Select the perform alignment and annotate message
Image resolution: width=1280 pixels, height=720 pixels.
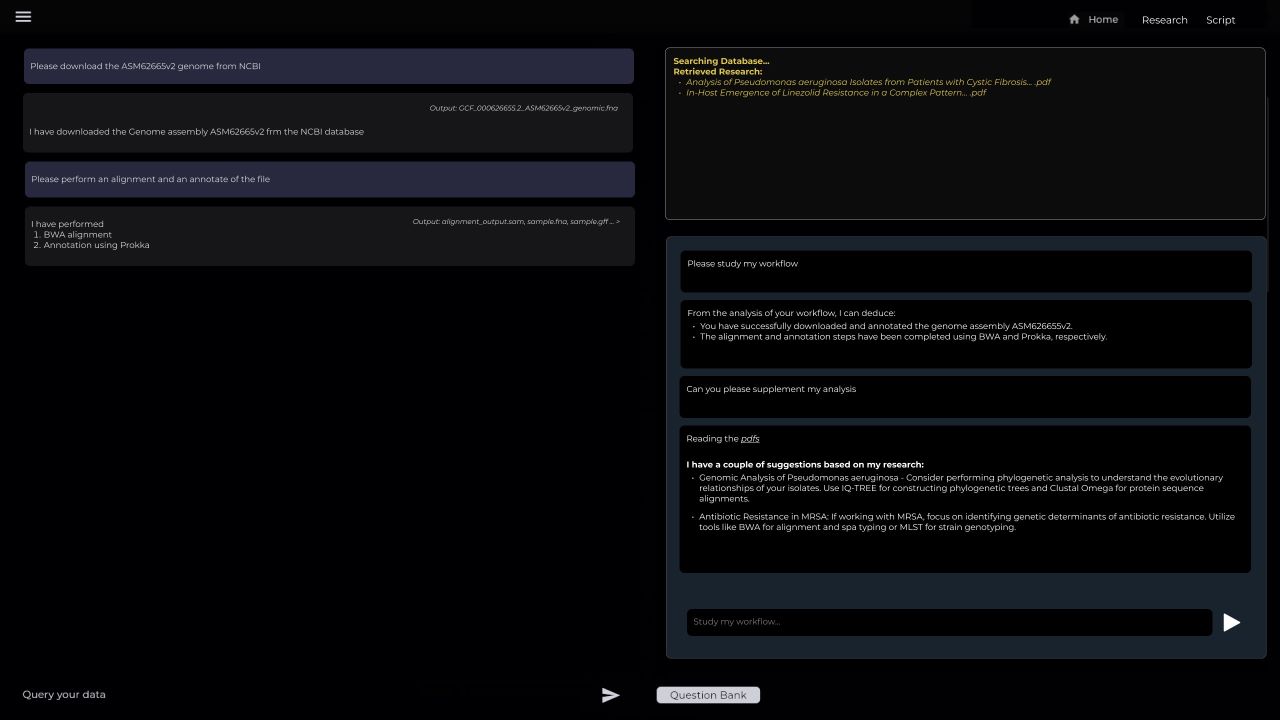point(329,179)
